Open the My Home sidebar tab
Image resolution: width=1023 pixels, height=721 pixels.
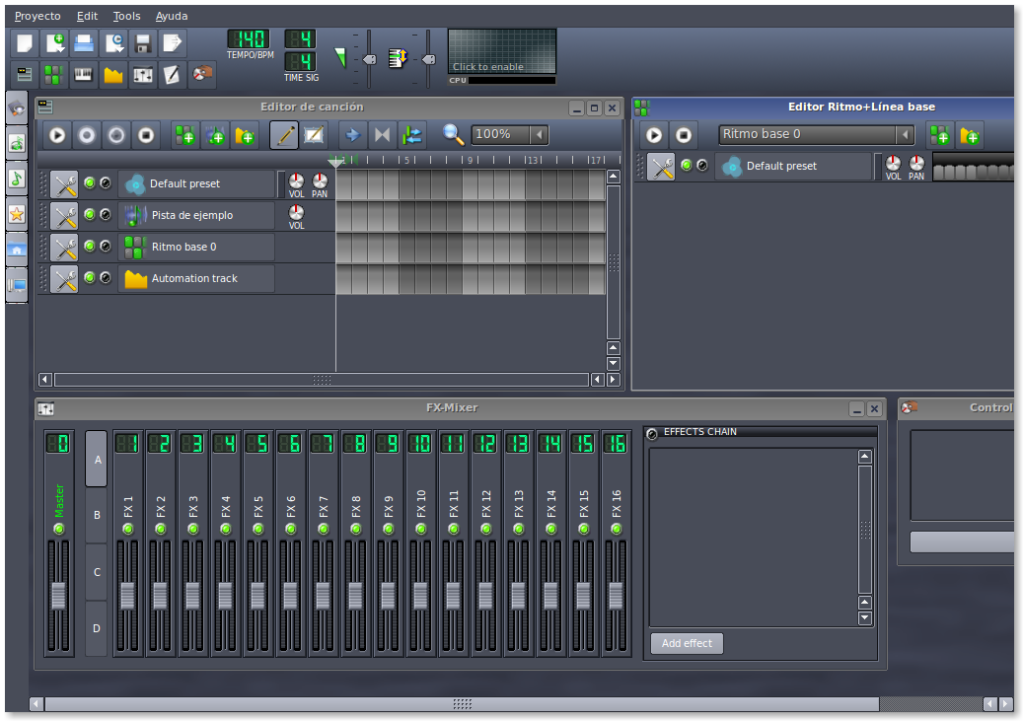click(17, 249)
